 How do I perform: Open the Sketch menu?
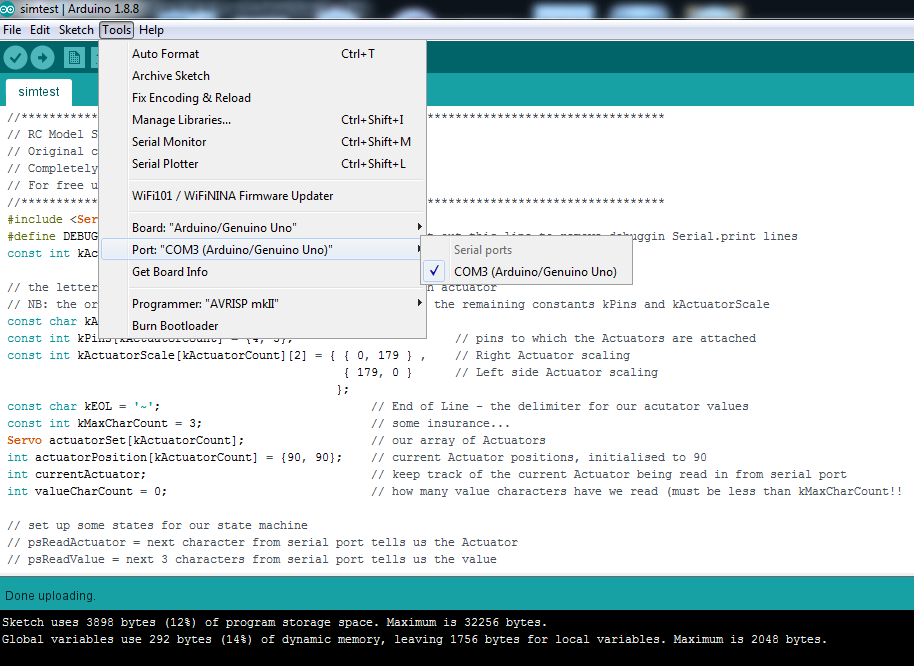click(76, 30)
